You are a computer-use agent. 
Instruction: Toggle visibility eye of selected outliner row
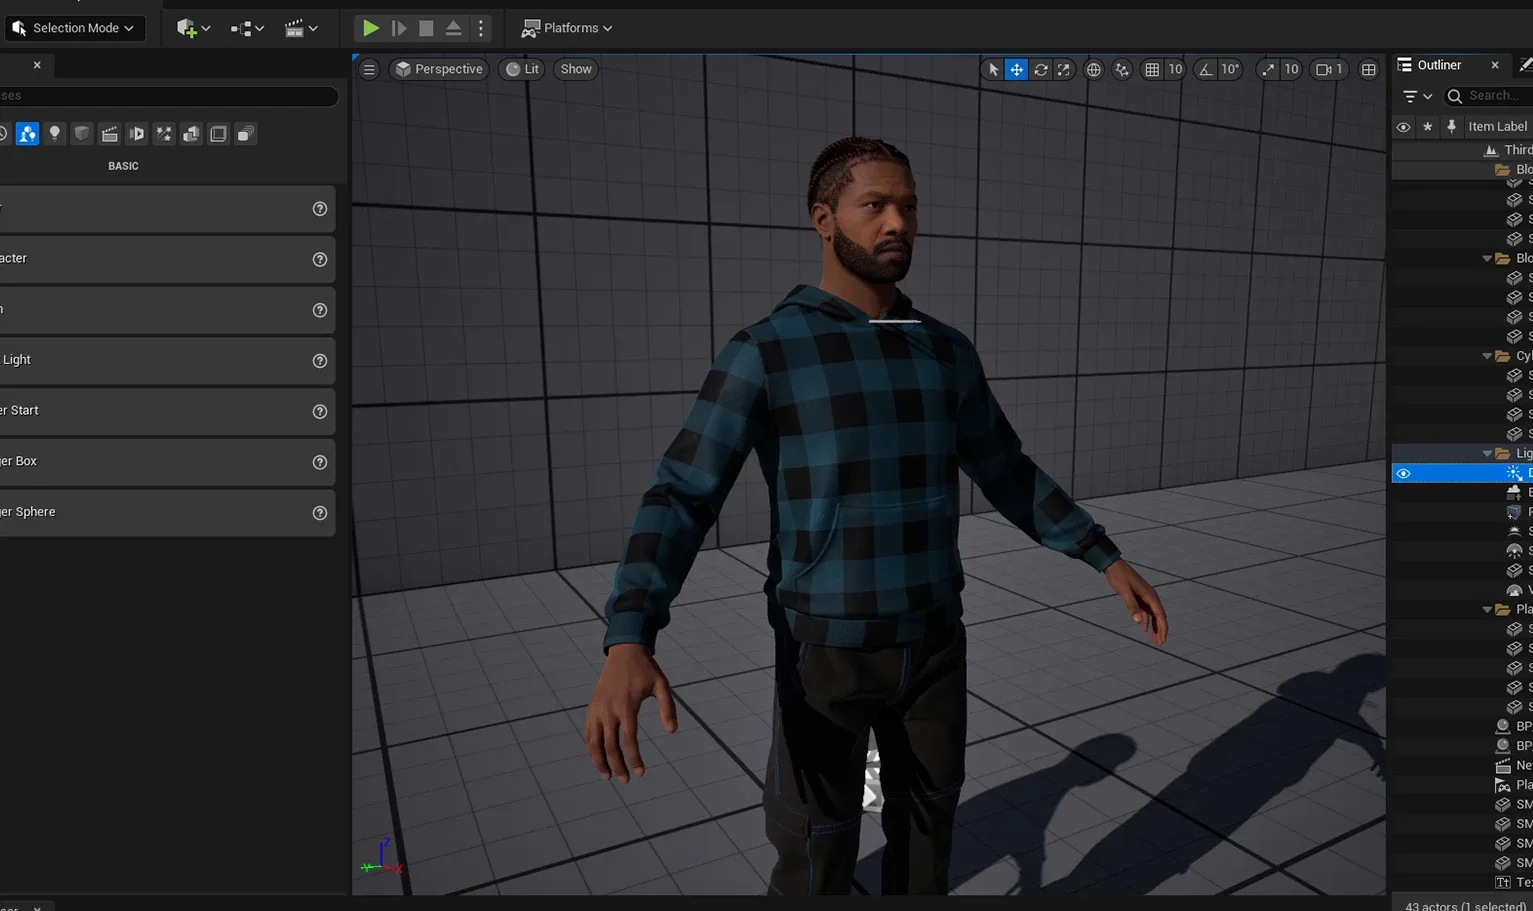[x=1403, y=473]
